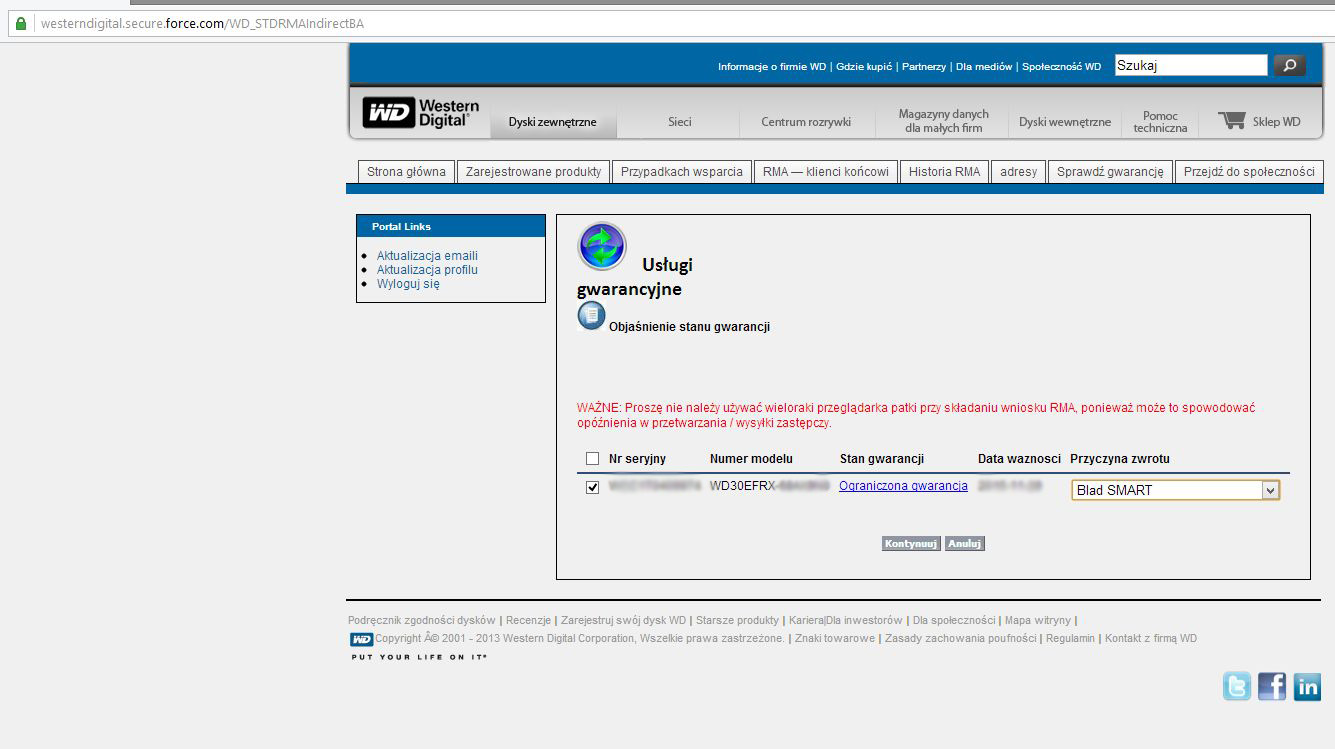Open the Sklep WD shopping cart icon
This screenshot has height=749, width=1335.
coord(1231,121)
